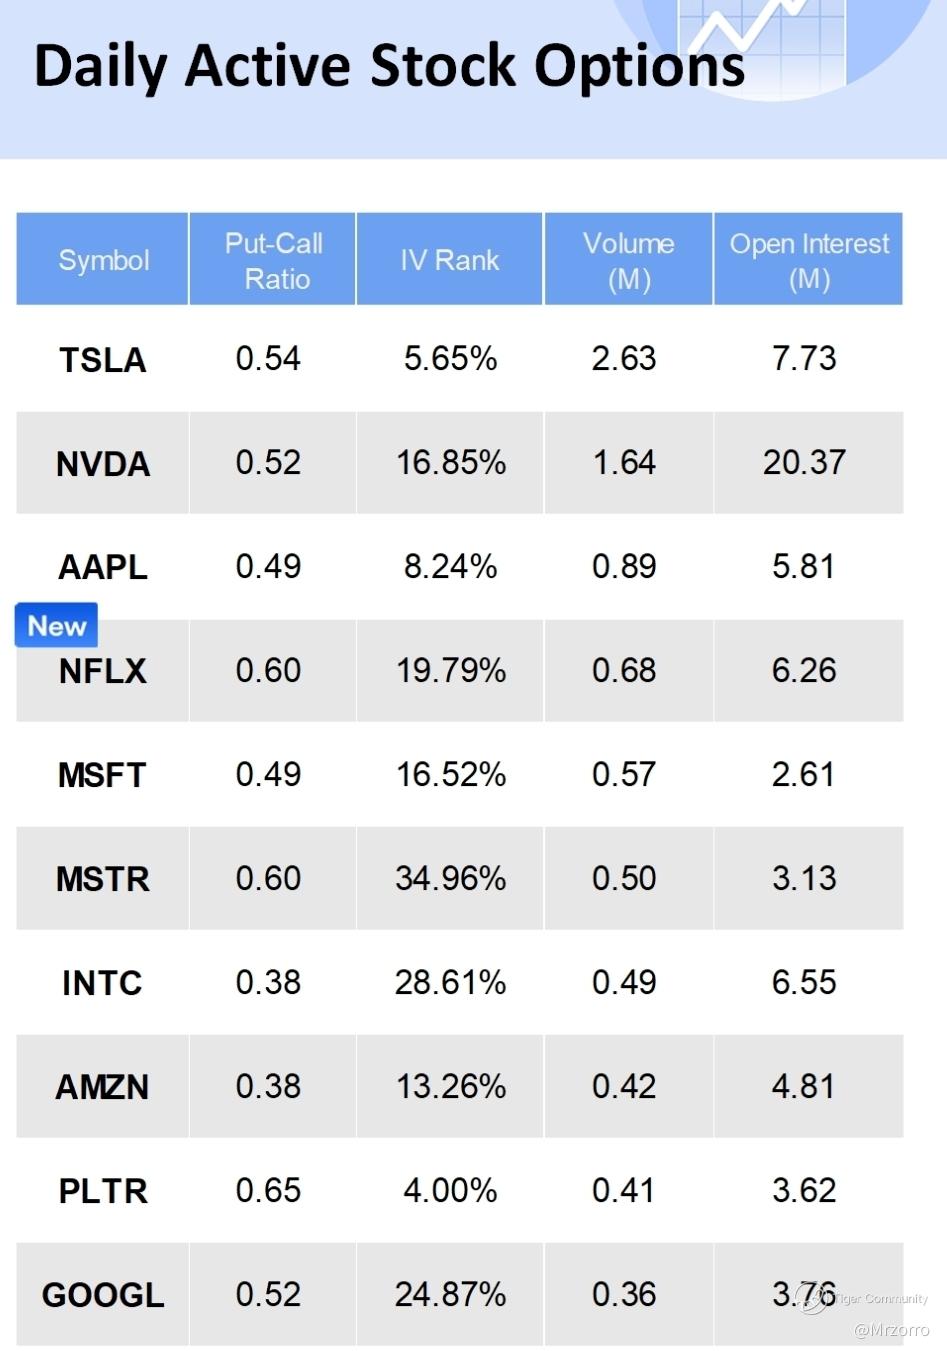Open the MSFT symbol entry

click(103, 776)
